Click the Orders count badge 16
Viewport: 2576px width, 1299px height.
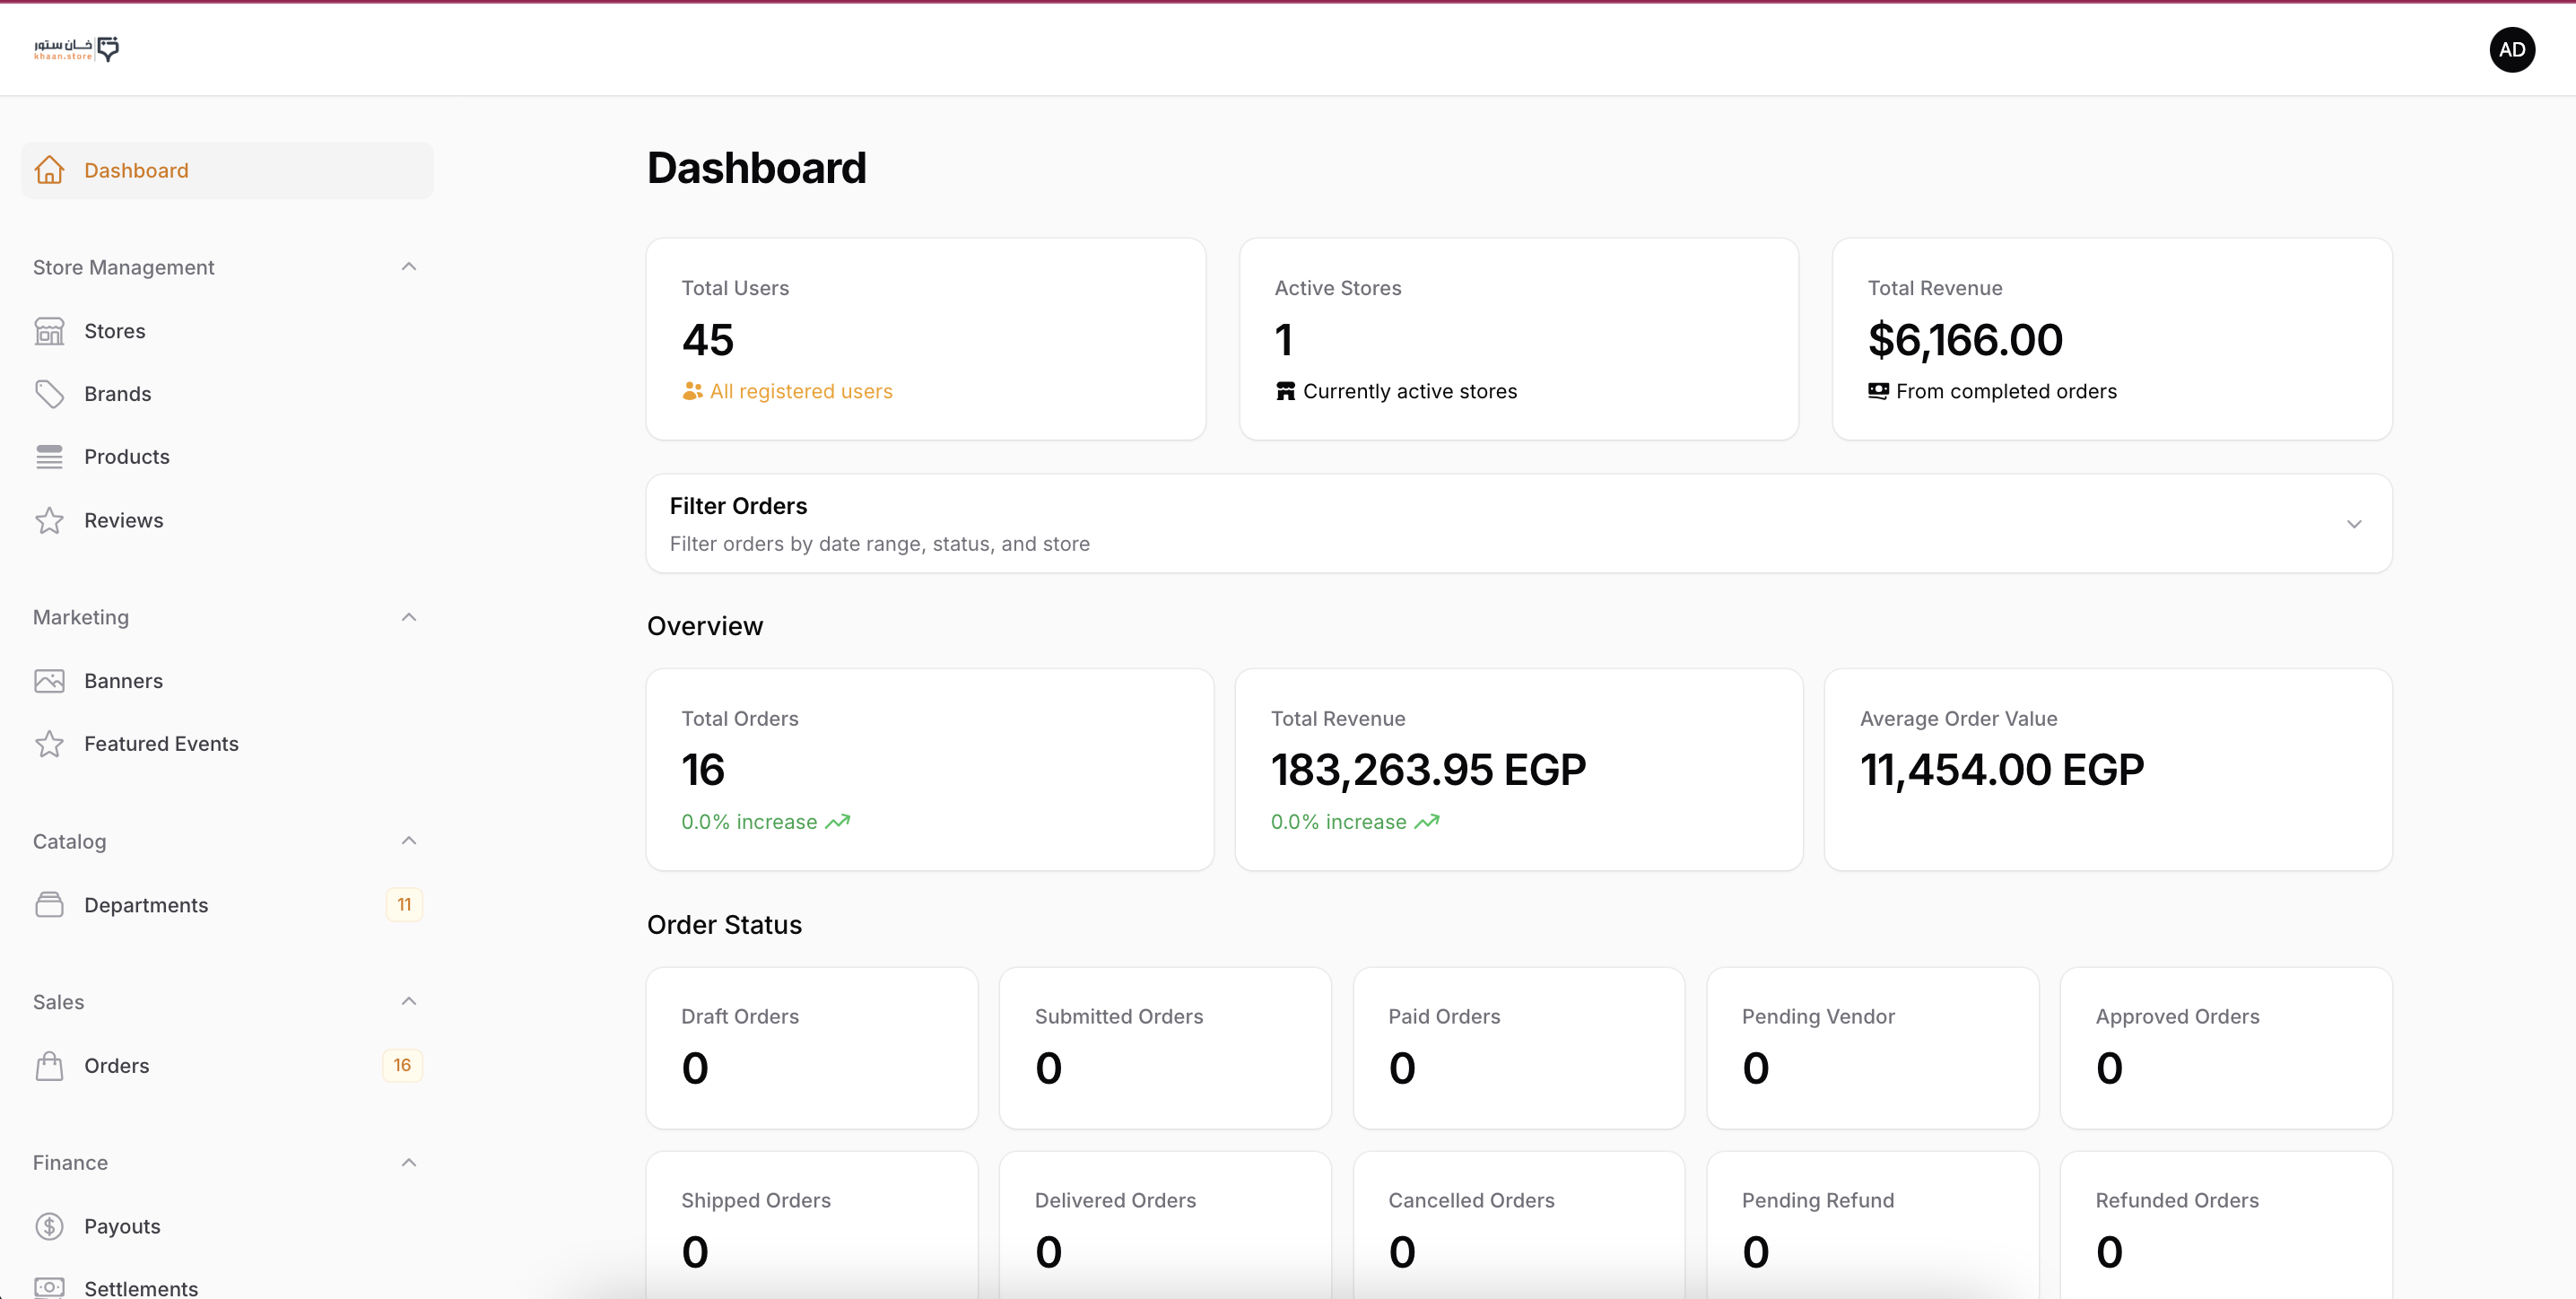click(x=402, y=1066)
